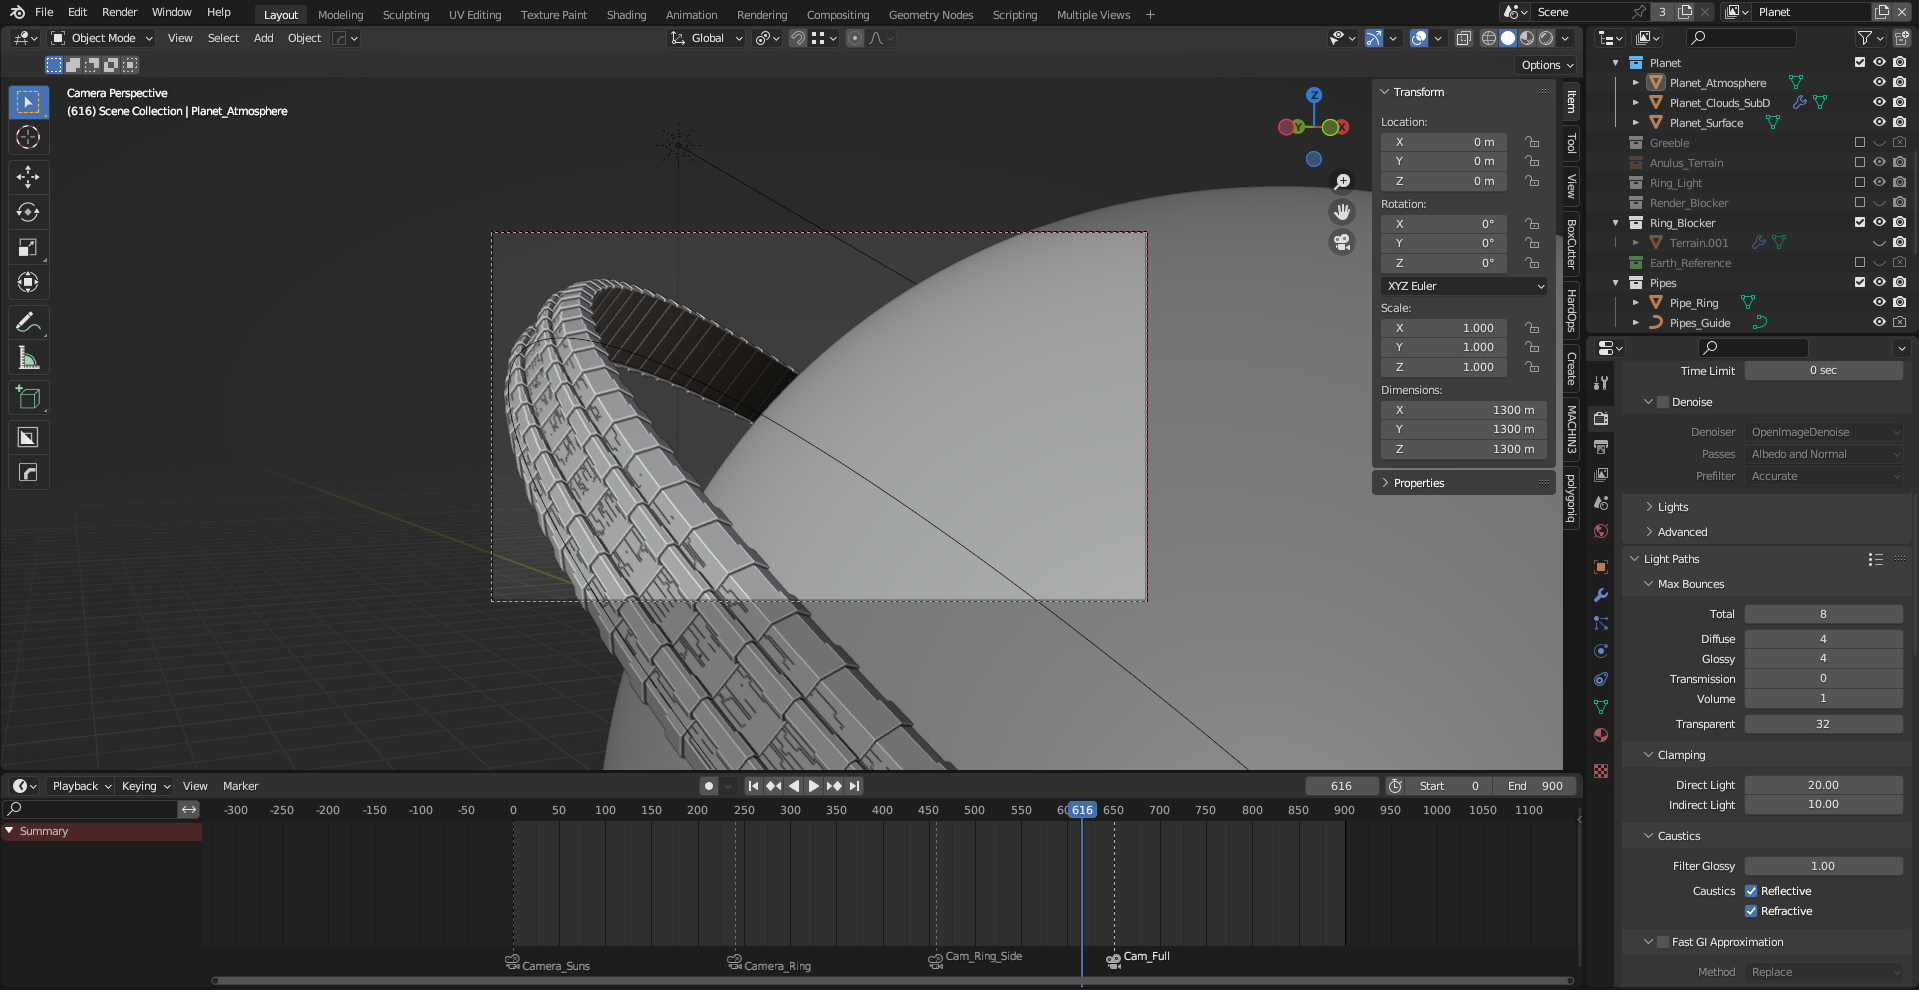The image size is (1919, 990).
Task: Open the Output properties tab icon
Action: pos(1601,447)
